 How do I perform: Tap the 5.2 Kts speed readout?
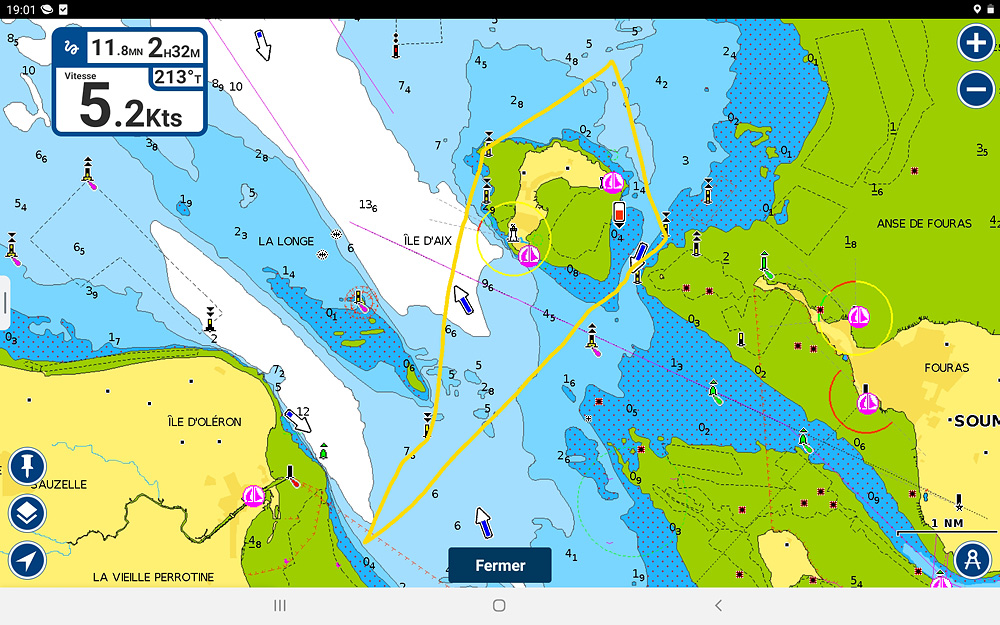(130, 108)
